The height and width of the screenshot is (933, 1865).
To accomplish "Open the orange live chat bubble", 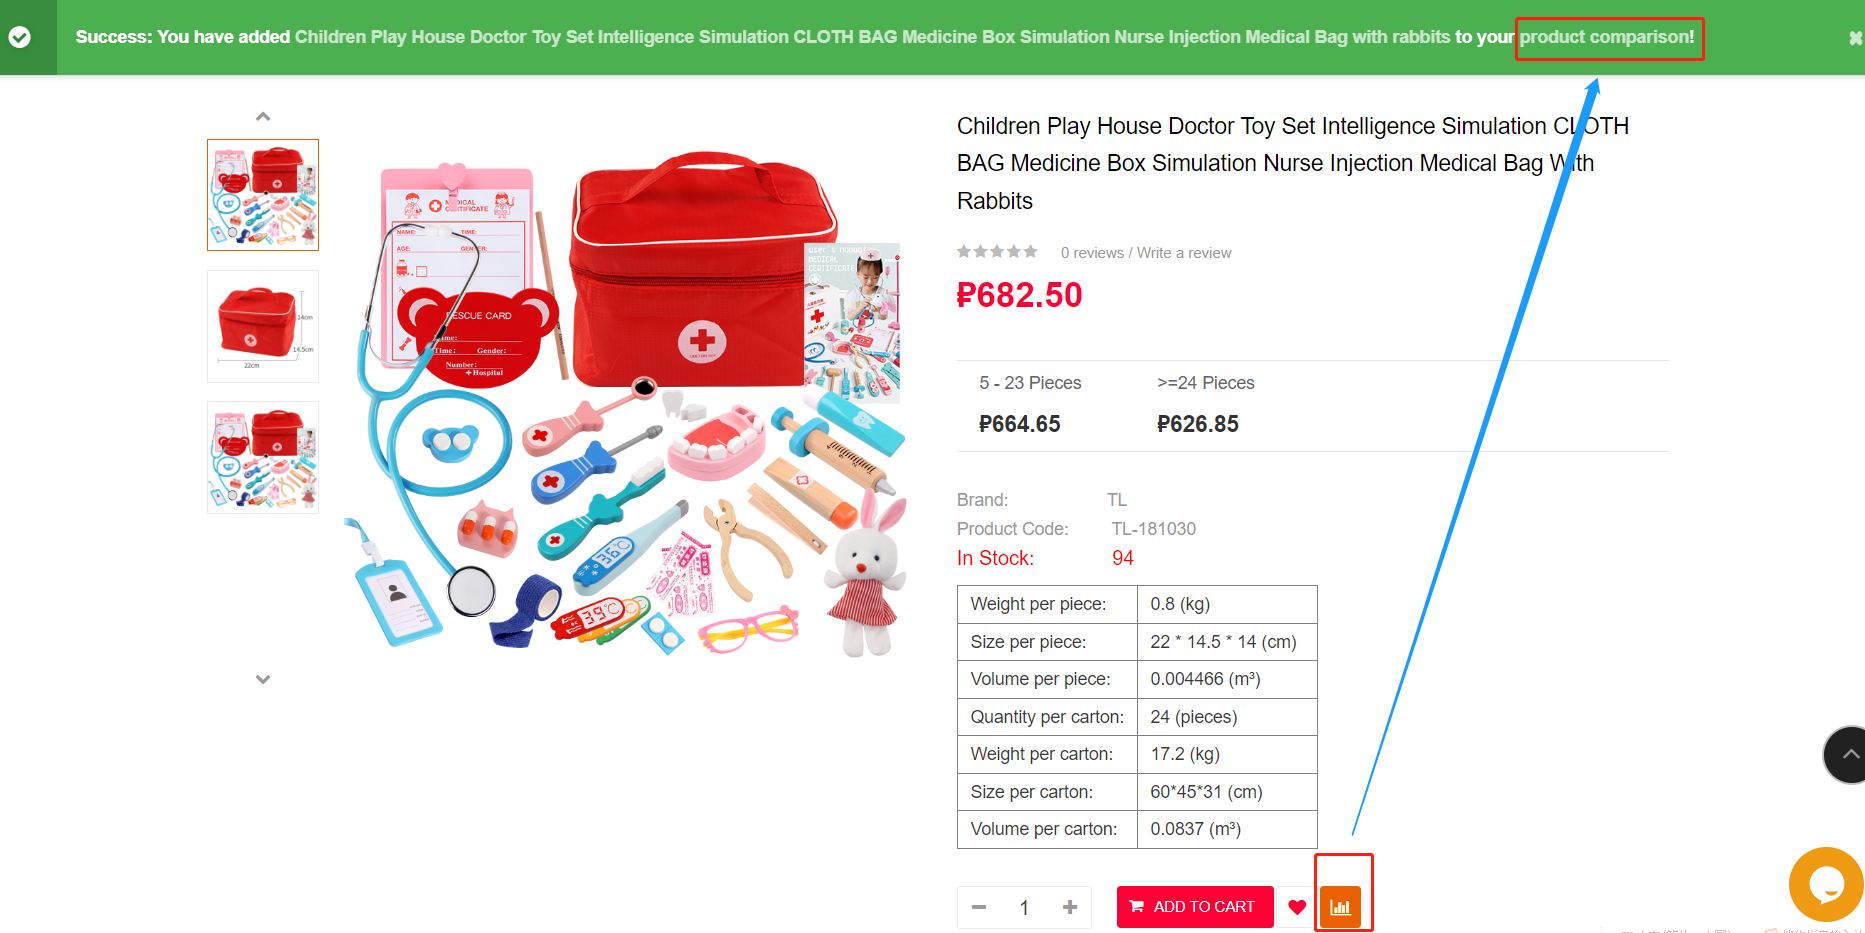I will (1825, 884).
